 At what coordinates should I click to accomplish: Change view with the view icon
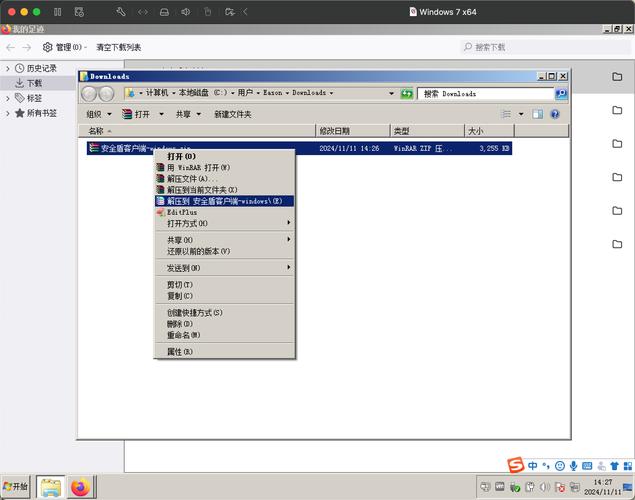pos(506,115)
